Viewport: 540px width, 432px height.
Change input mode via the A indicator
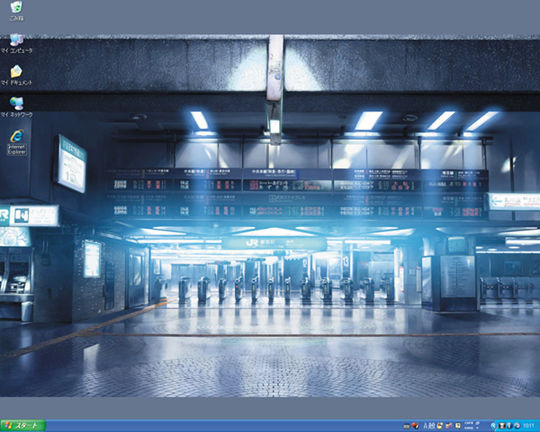point(425,425)
